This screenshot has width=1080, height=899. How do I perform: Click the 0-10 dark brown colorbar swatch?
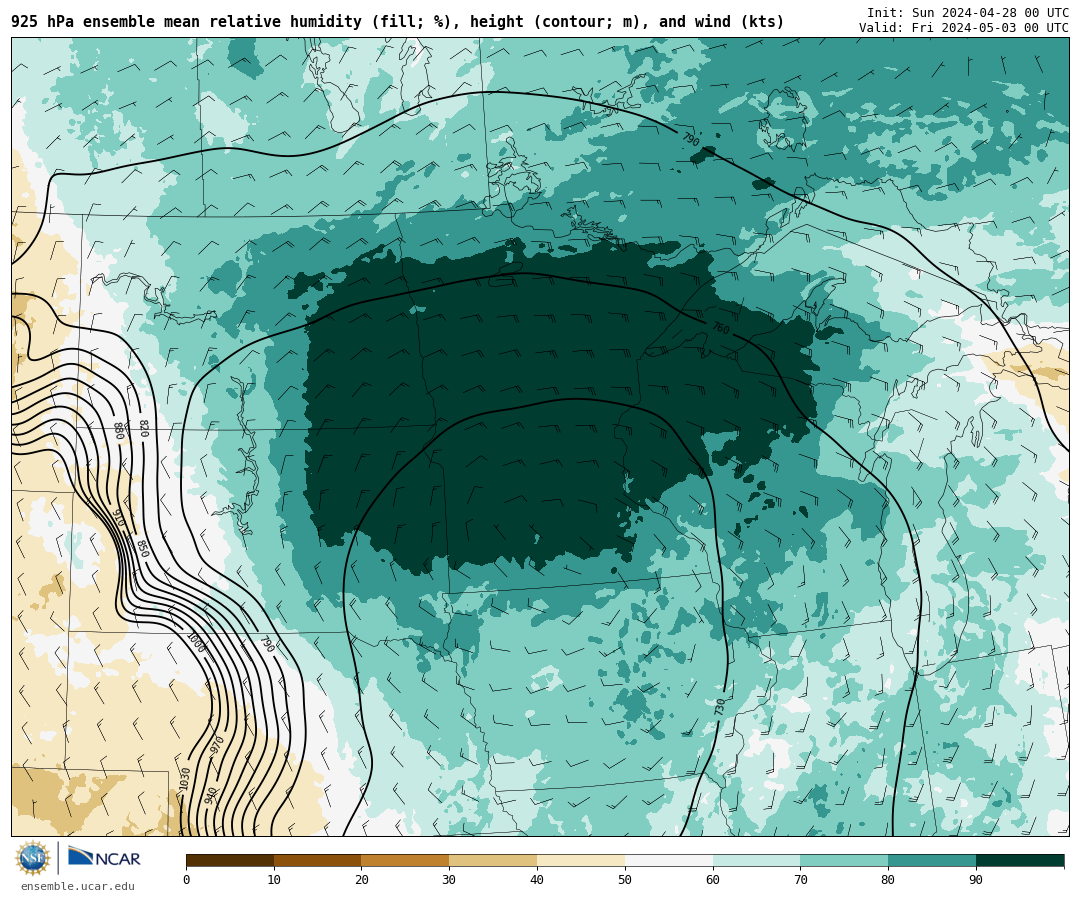tap(230, 860)
